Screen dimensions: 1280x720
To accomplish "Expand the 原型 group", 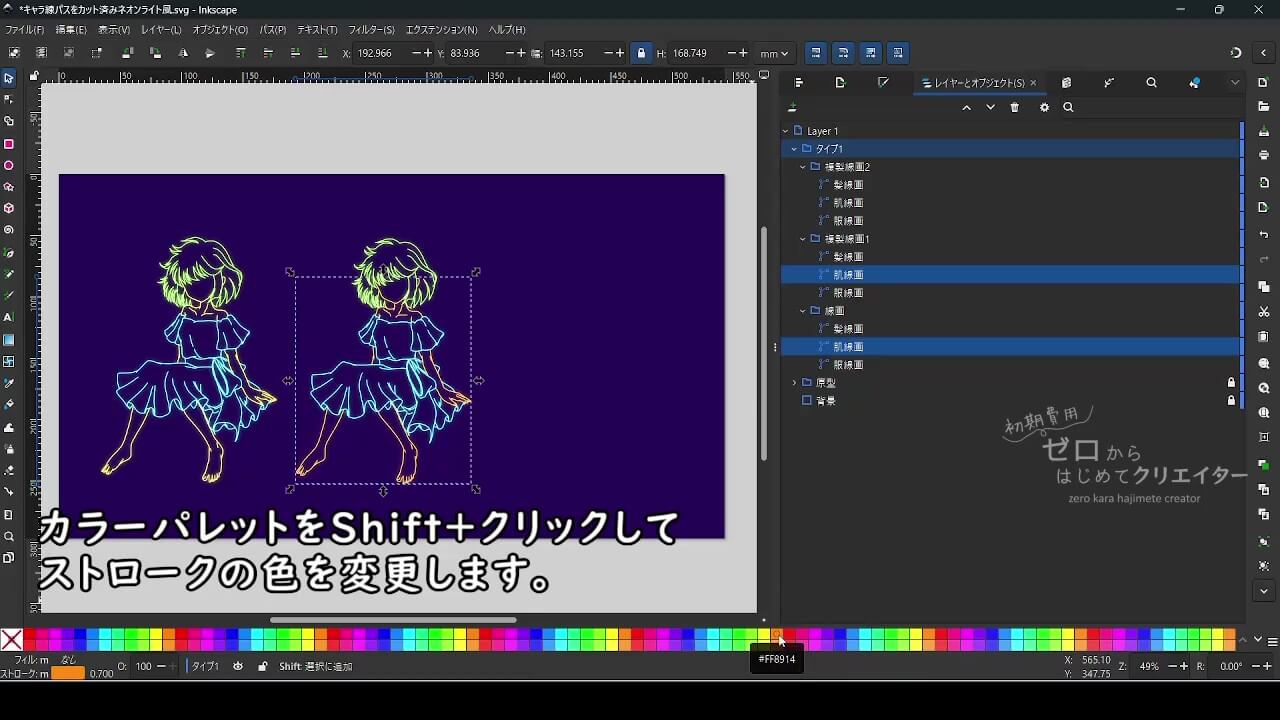I will pyautogui.click(x=793, y=382).
